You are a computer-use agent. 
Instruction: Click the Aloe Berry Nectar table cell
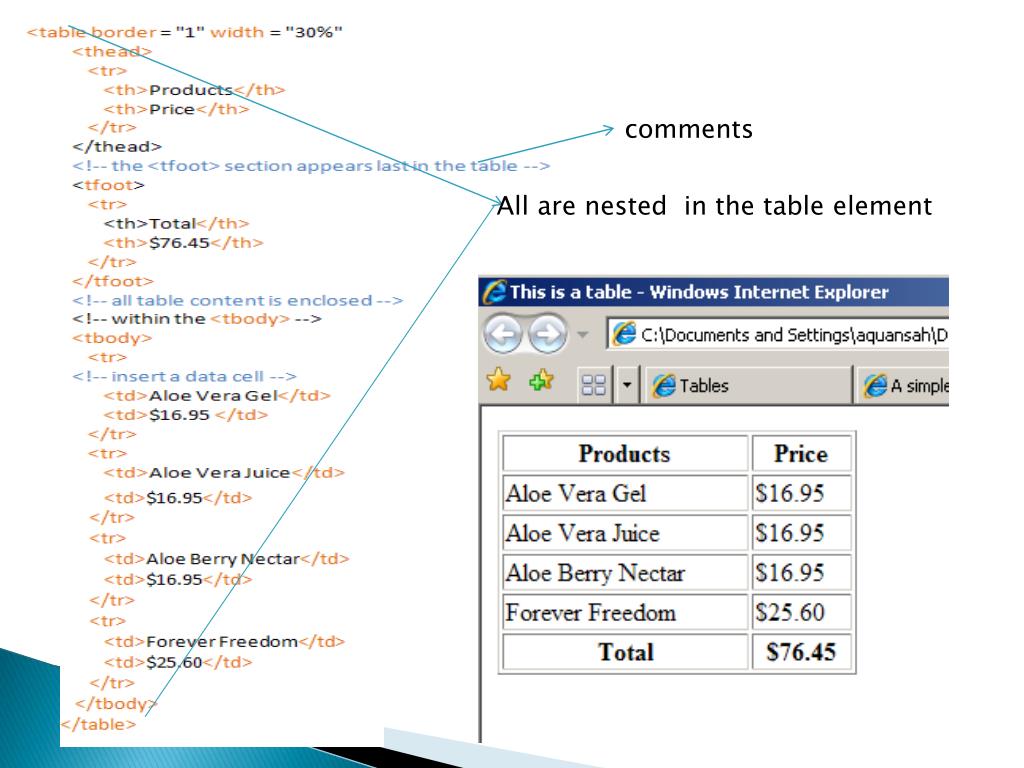pos(625,573)
